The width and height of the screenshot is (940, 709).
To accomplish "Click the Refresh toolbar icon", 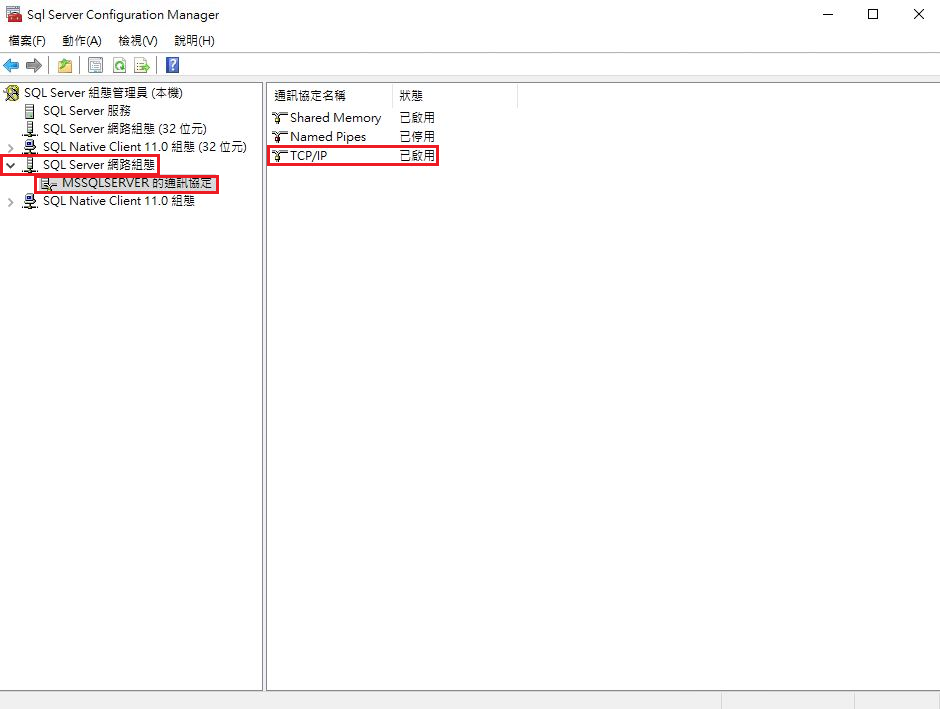I will pos(119,65).
